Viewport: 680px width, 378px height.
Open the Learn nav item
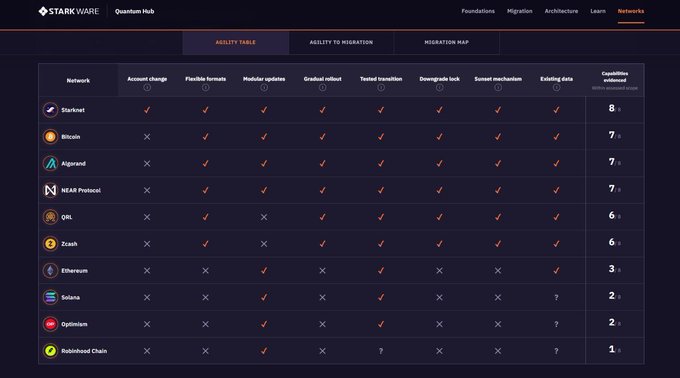click(x=598, y=11)
